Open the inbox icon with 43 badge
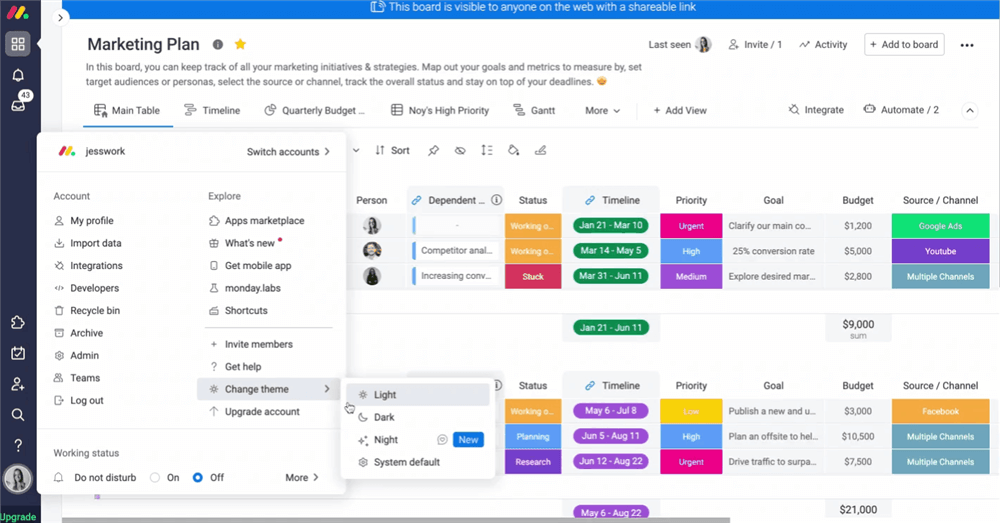 (x=18, y=105)
